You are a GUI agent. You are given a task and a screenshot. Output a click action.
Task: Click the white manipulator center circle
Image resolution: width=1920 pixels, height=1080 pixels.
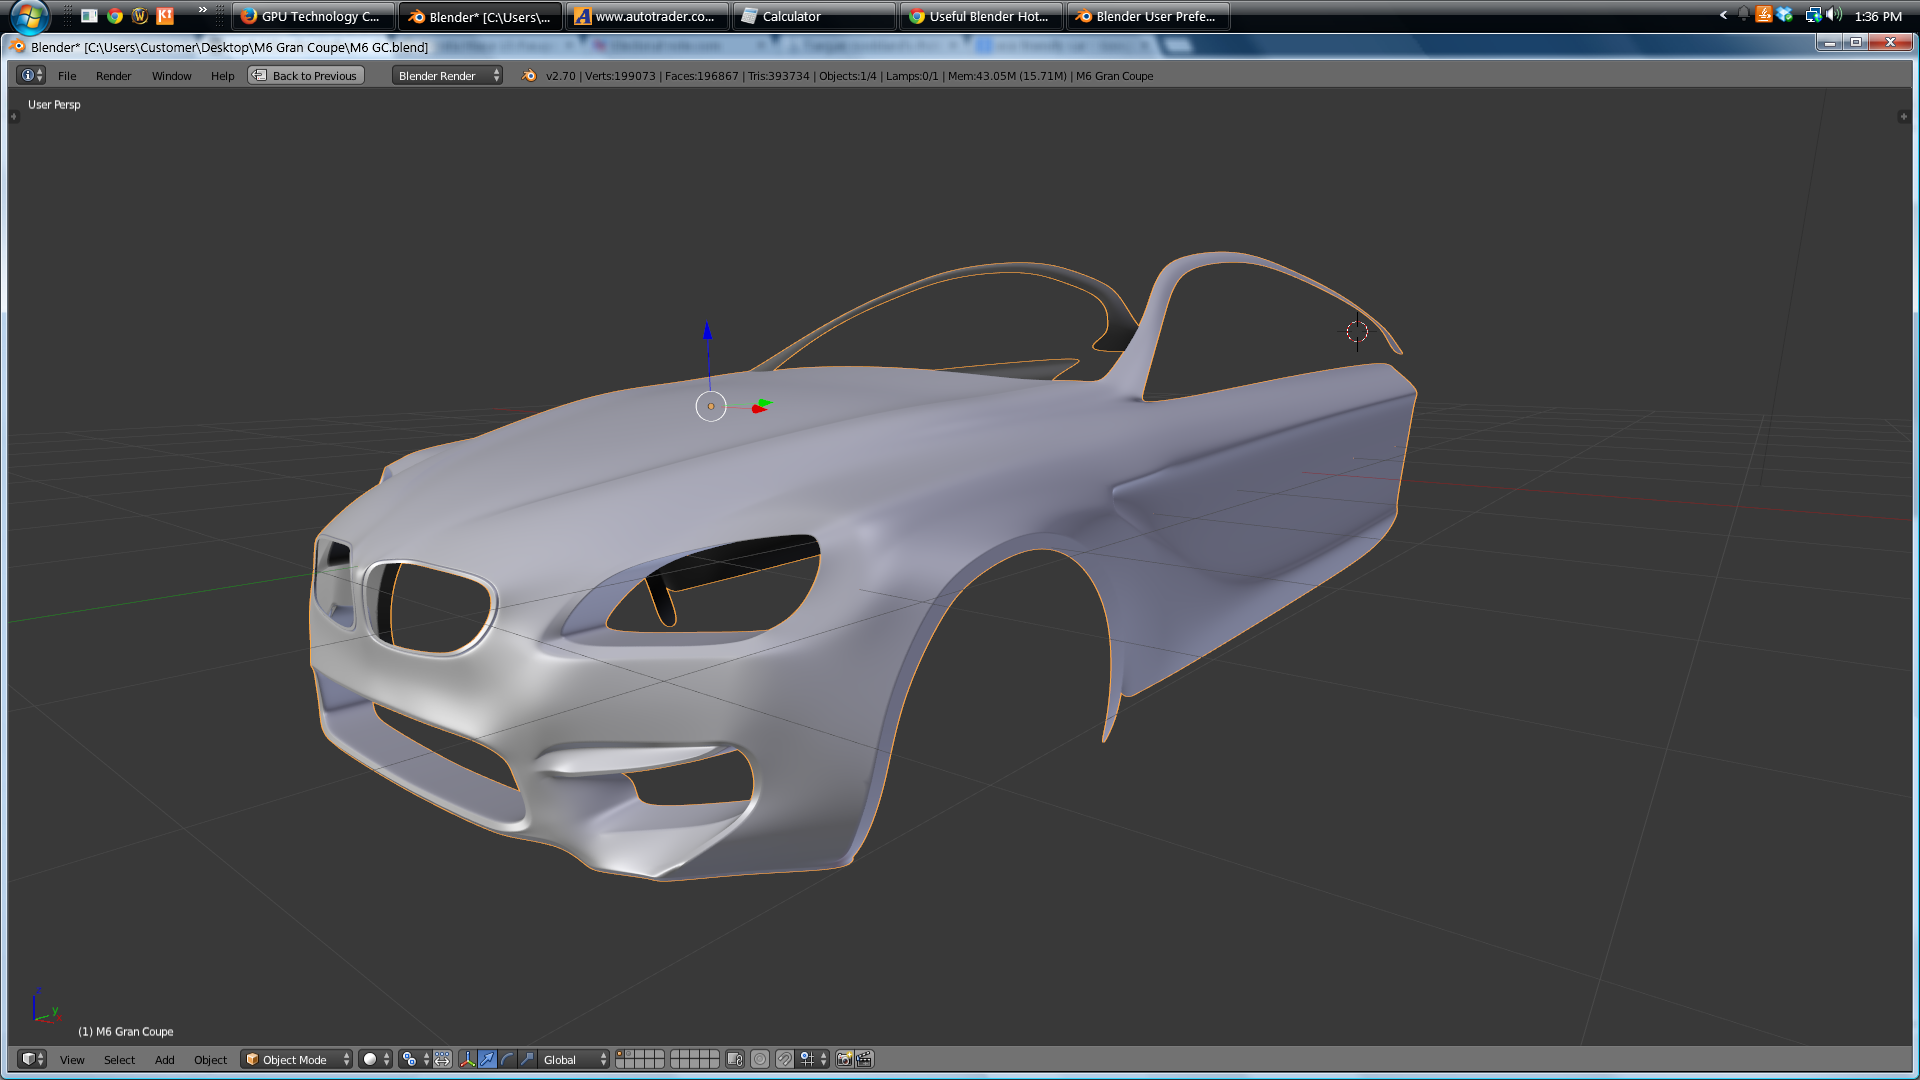pos(711,406)
